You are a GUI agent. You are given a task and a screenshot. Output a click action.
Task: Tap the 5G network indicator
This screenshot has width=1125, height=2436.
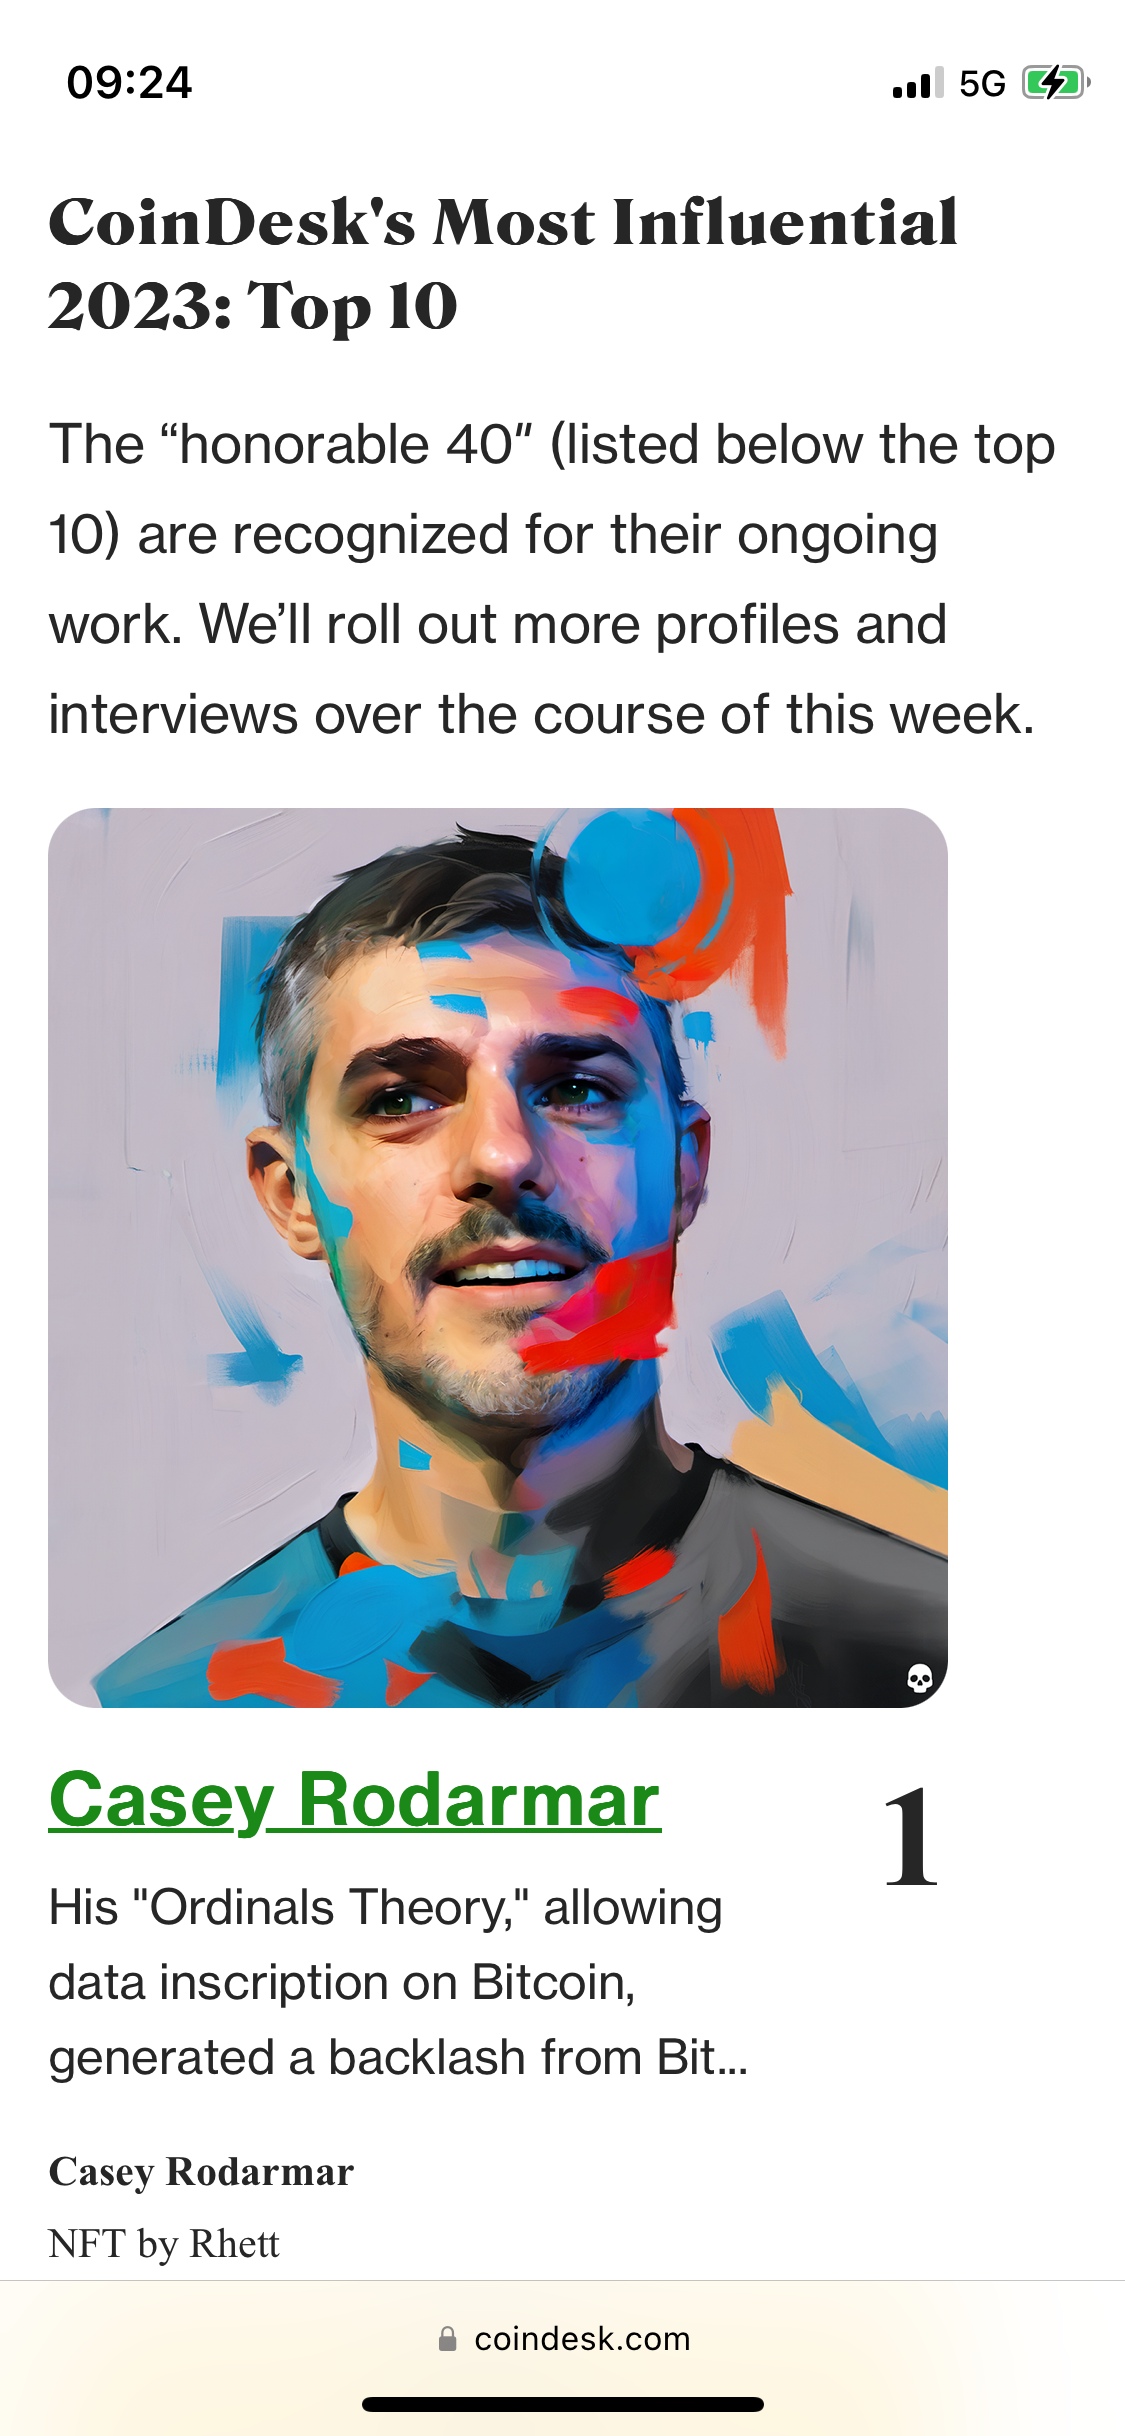pyautogui.click(x=982, y=84)
